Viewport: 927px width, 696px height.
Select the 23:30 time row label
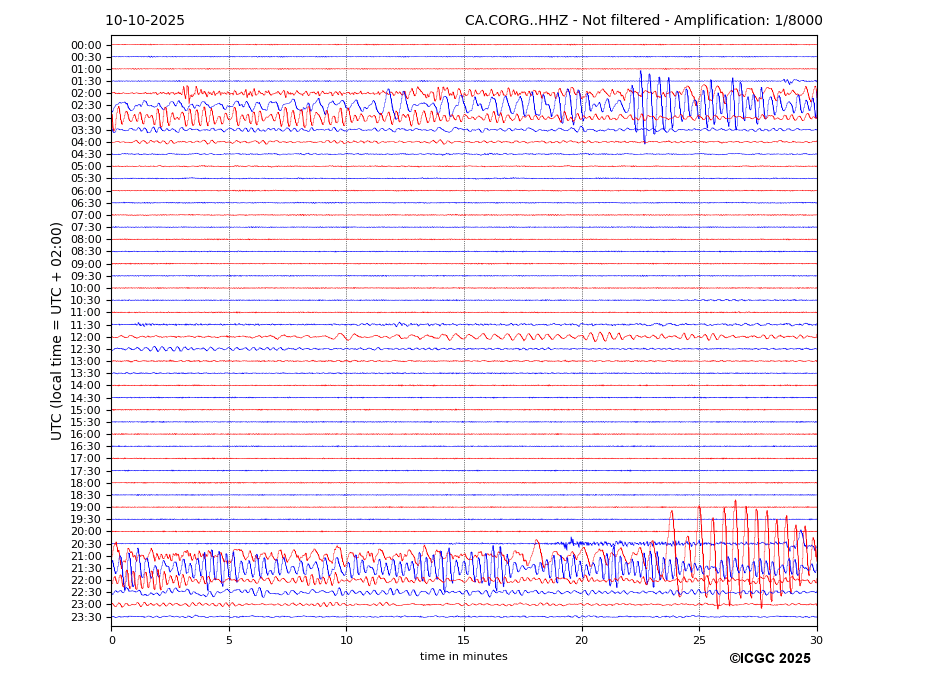click(86, 617)
